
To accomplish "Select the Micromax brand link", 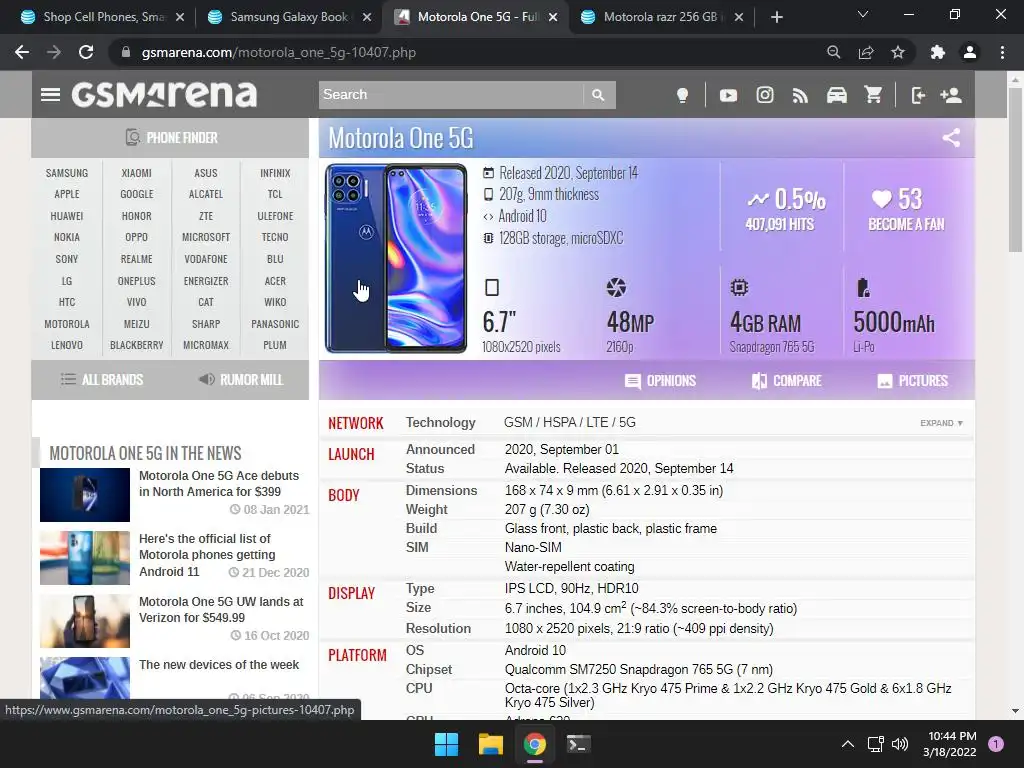I will pyautogui.click(x=206, y=345).
